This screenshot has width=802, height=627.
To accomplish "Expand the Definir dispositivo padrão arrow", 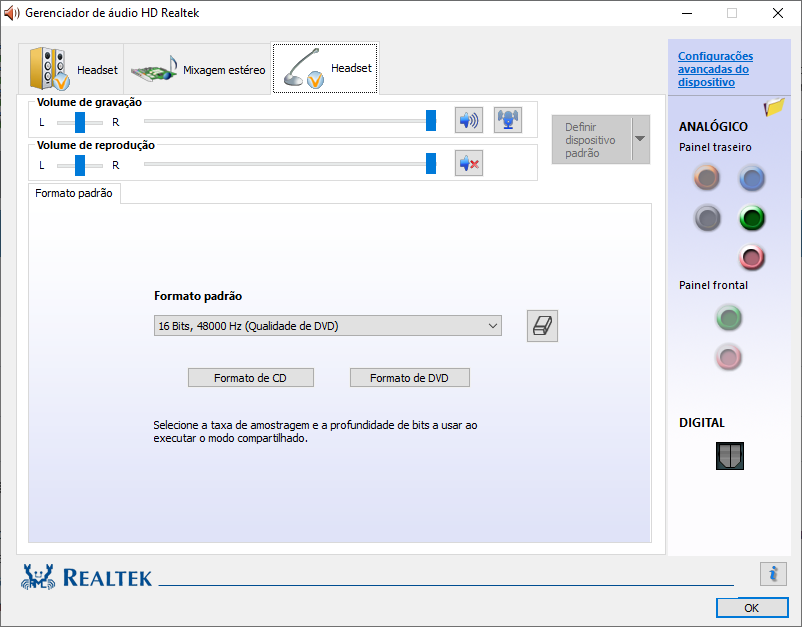I will click(x=640, y=139).
